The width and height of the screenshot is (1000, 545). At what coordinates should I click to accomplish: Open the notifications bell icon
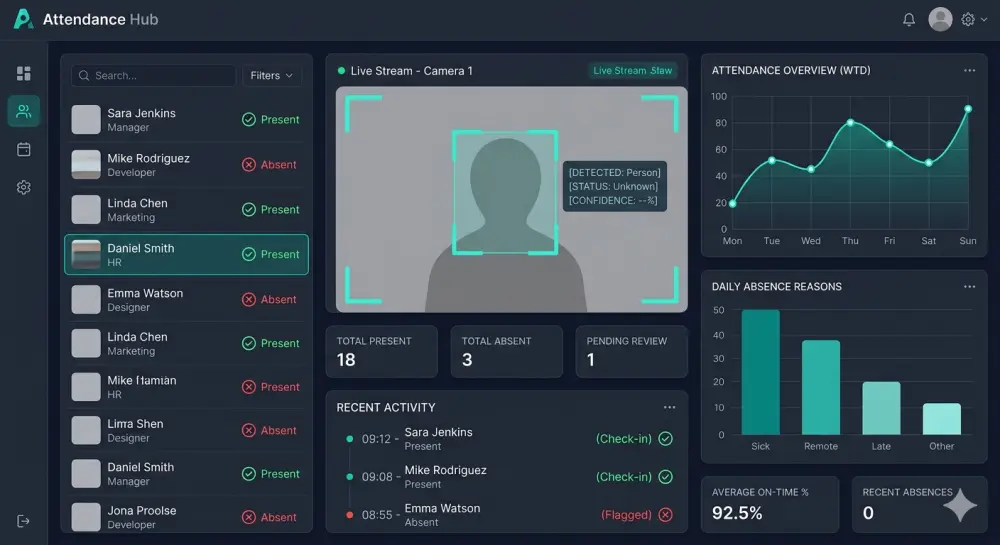(x=909, y=19)
